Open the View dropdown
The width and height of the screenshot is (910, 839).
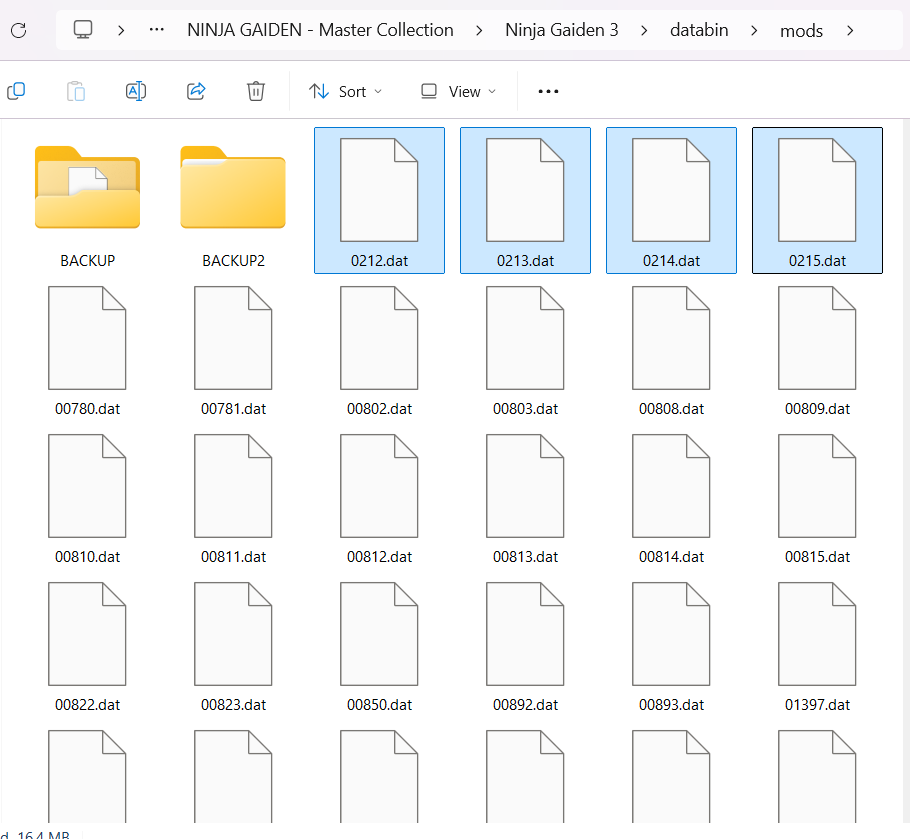point(458,91)
